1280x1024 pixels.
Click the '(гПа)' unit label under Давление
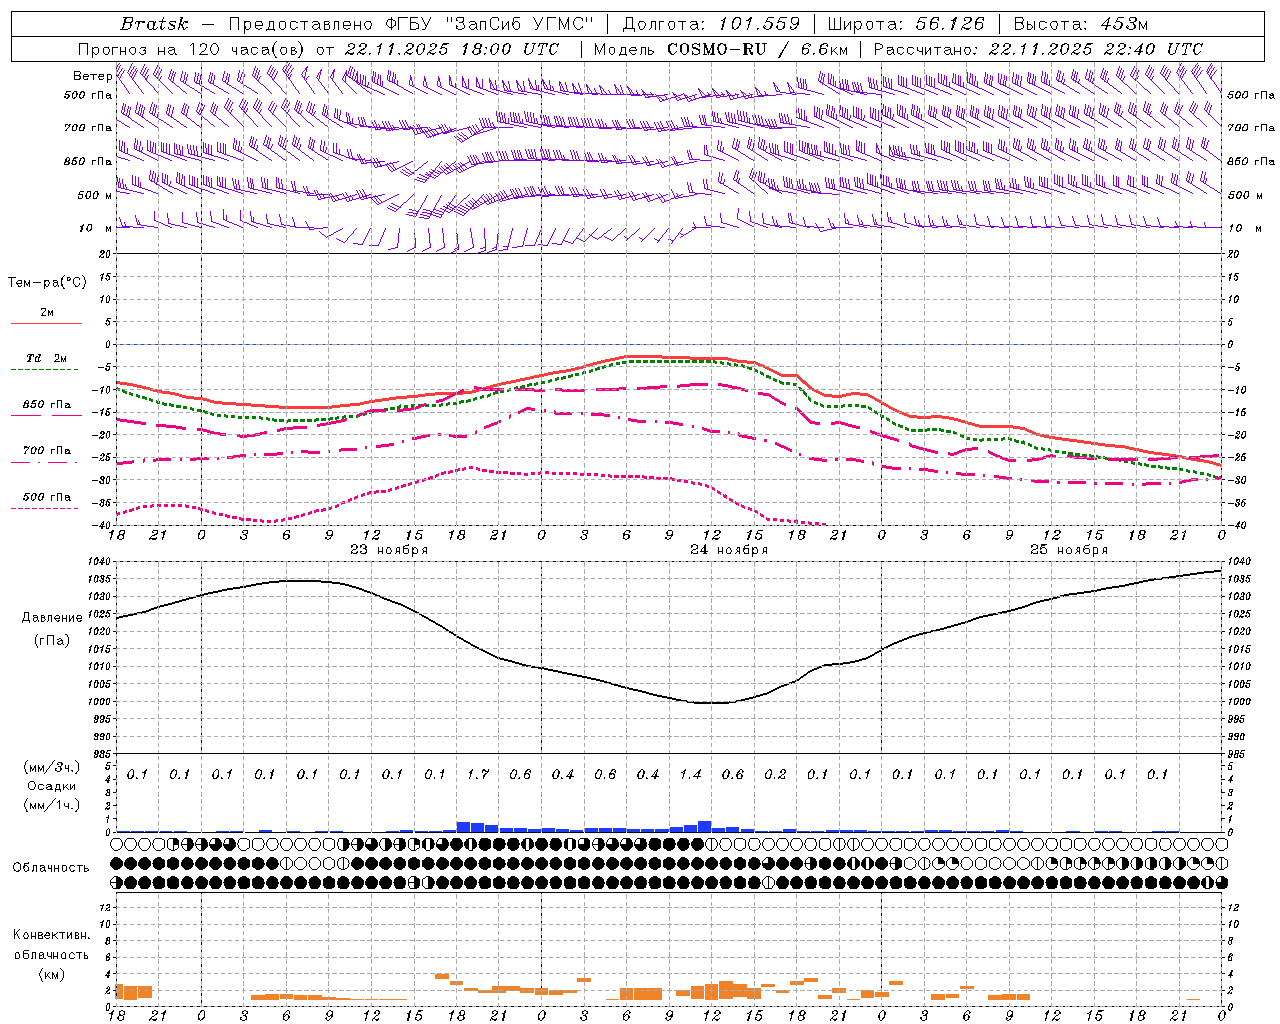[51, 640]
